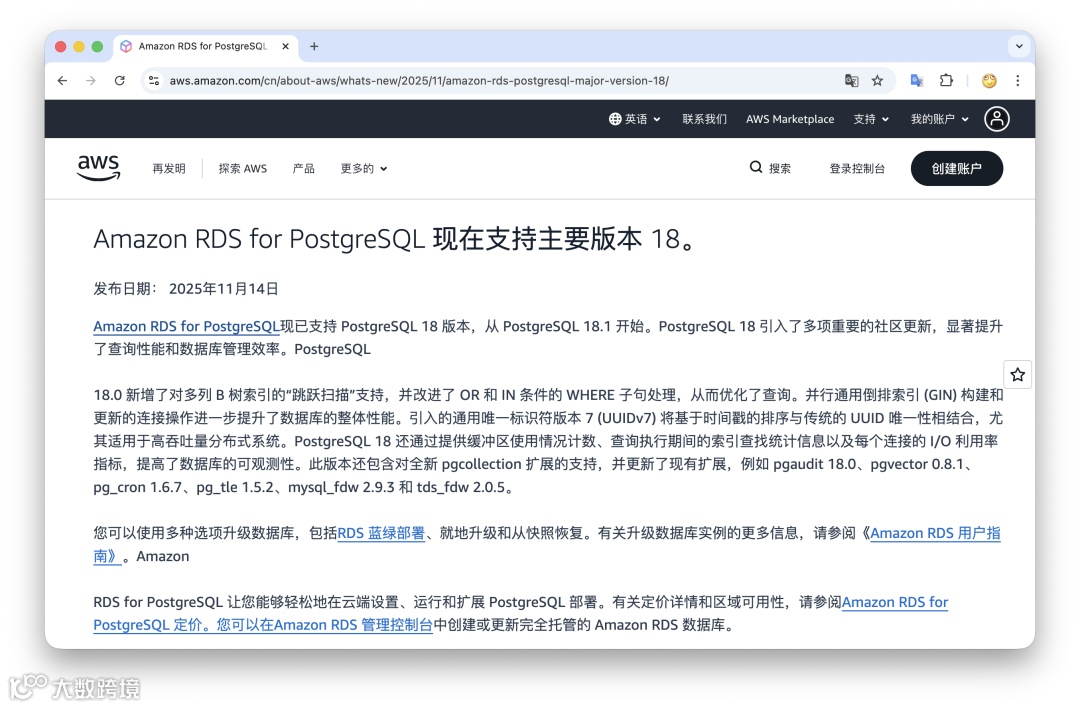This screenshot has width=1080, height=708.
Task: Open the Google Translate extension icon
Action: 917,81
